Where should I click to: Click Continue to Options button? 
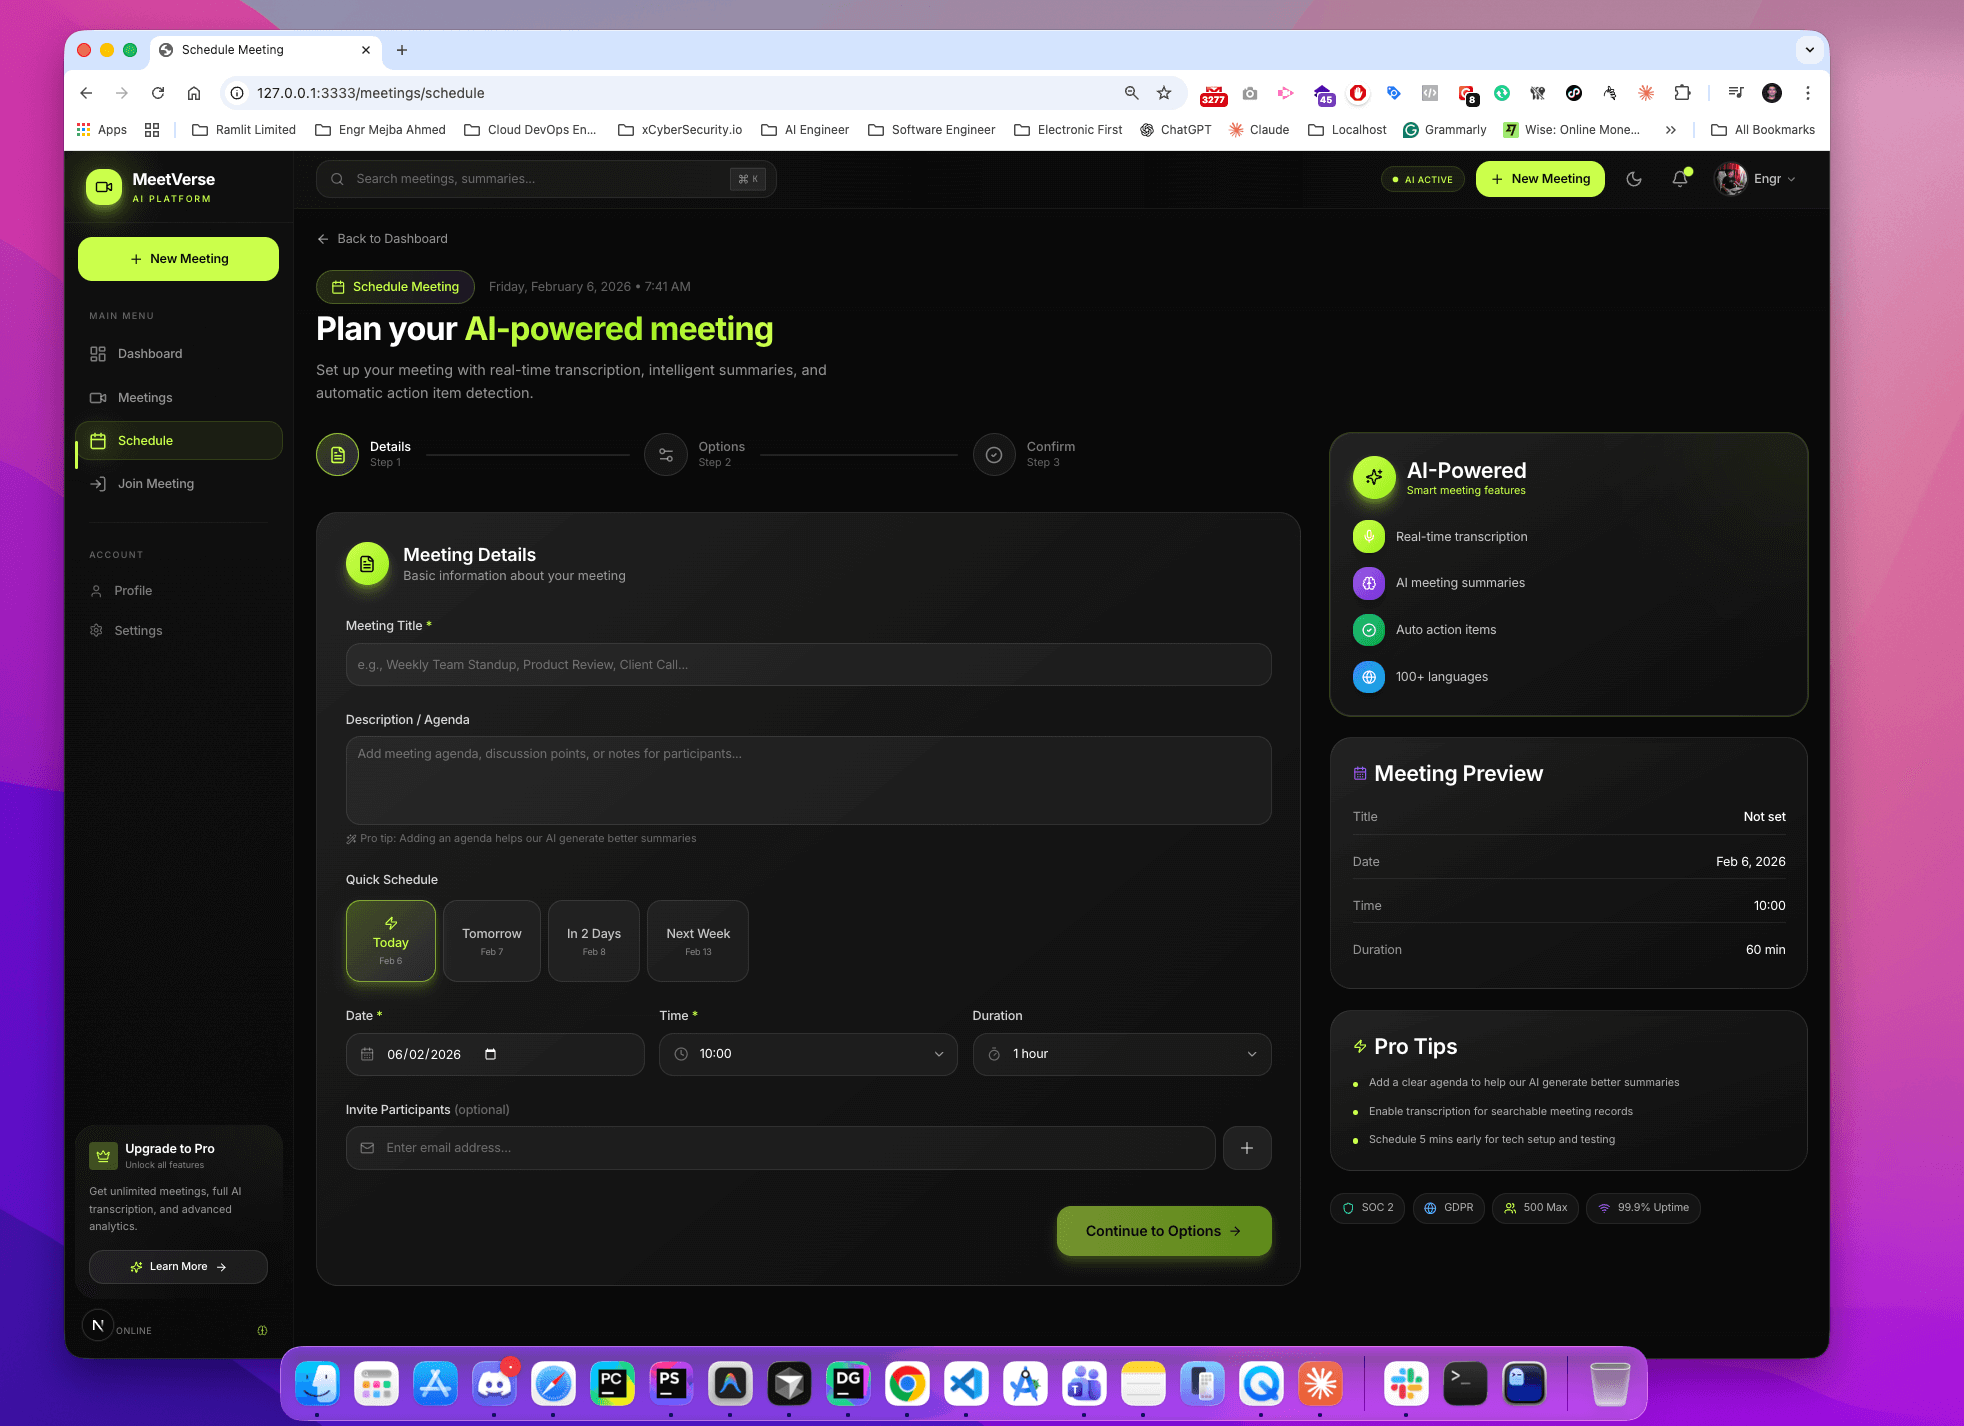click(x=1164, y=1231)
